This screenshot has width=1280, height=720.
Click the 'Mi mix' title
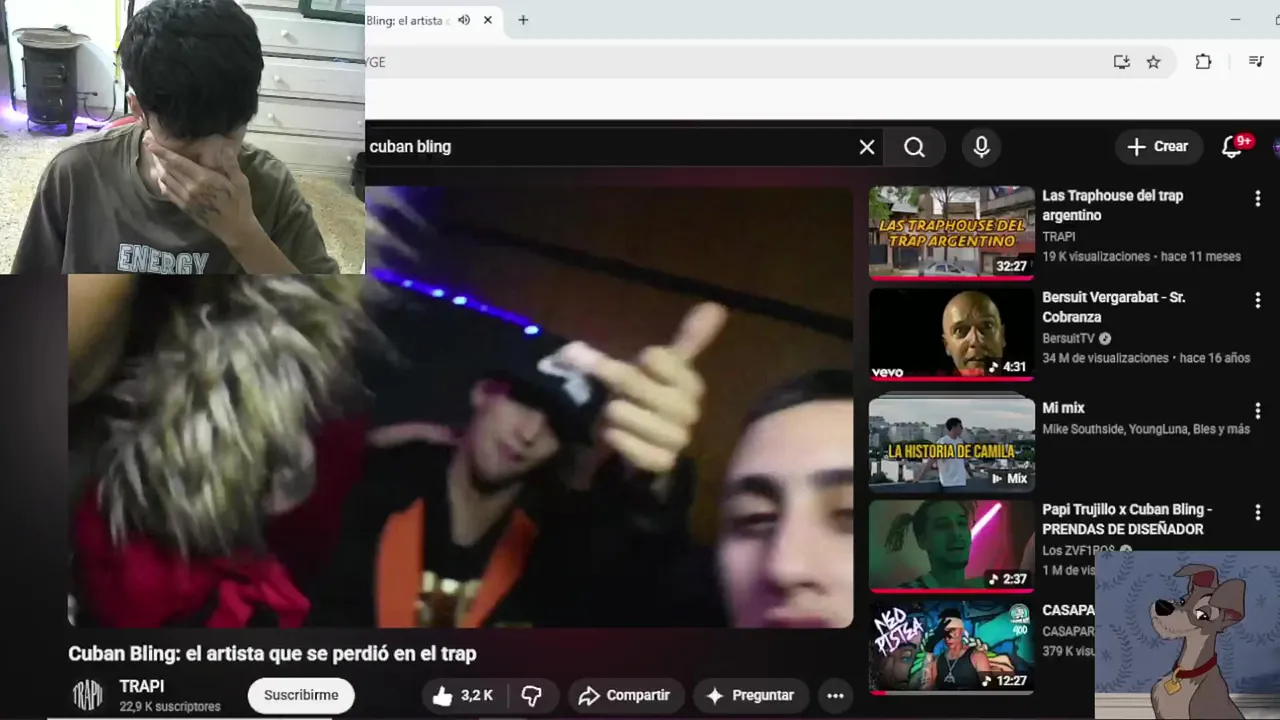[1063, 408]
